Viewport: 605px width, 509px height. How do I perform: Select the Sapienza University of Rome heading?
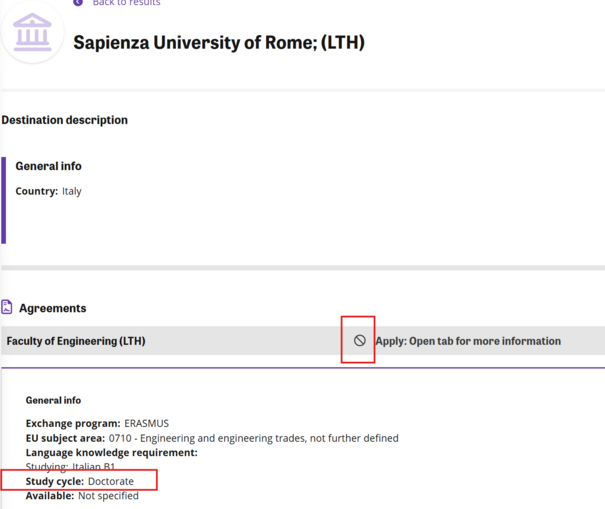[219, 43]
